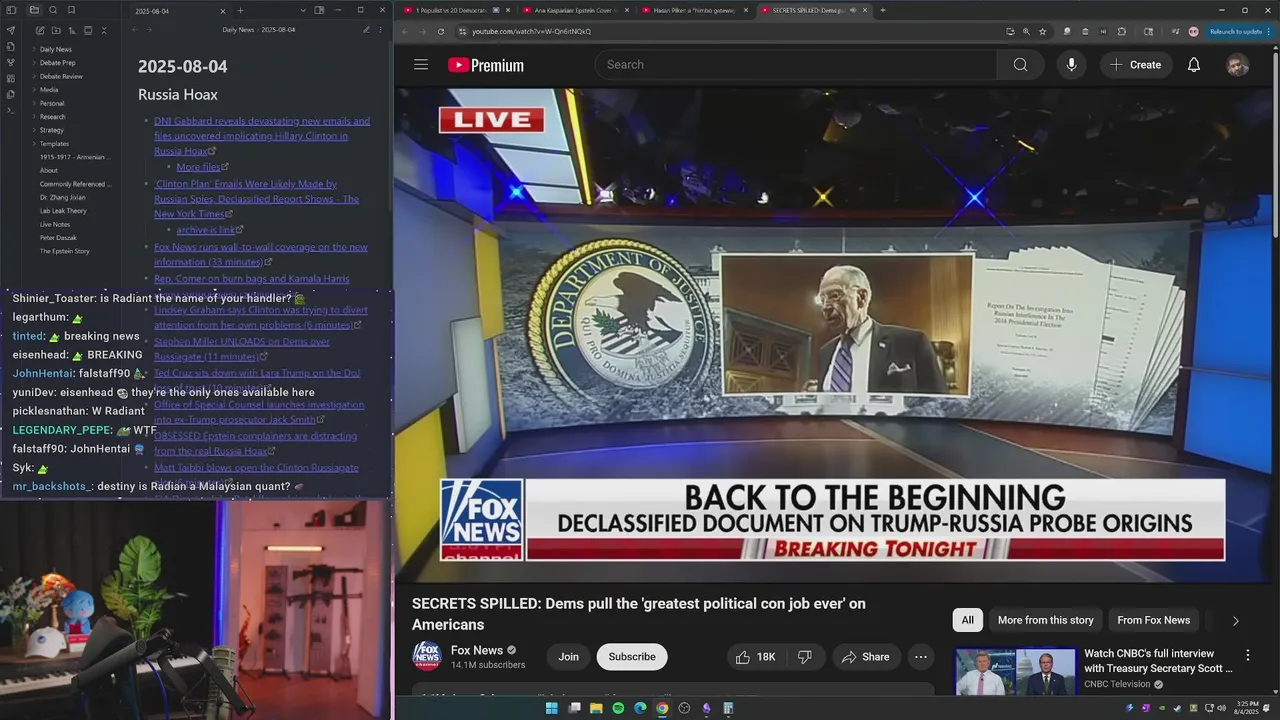Click the paper plane ribbon icon in Obsidian

pos(11,31)
